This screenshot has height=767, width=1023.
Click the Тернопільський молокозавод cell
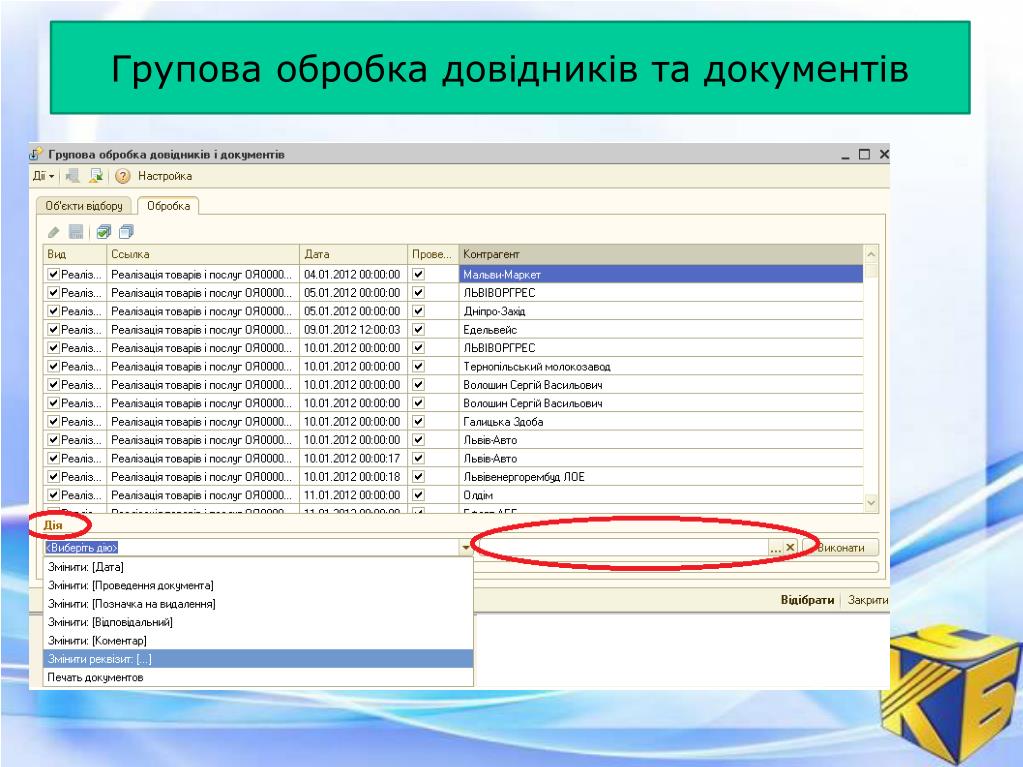click(x=661, y=367)
